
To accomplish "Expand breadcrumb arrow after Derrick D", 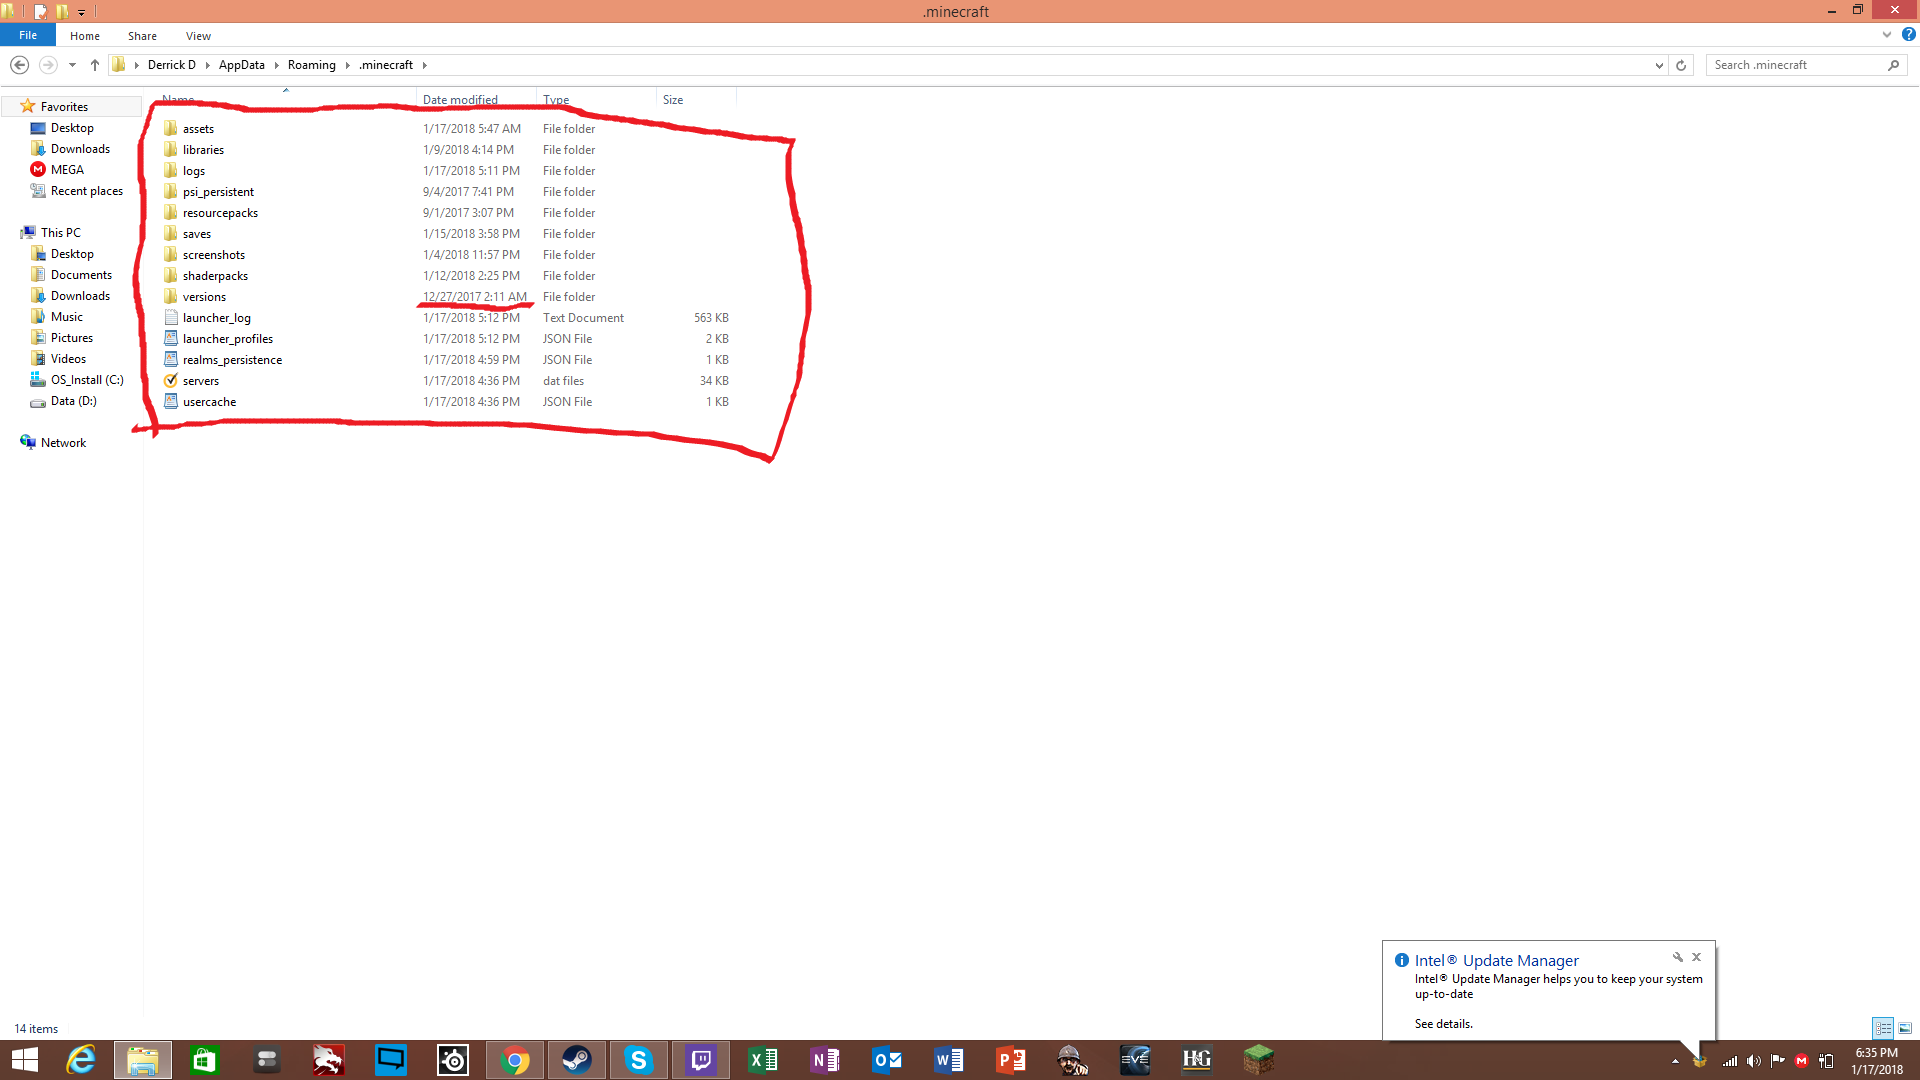I will 207,65.
